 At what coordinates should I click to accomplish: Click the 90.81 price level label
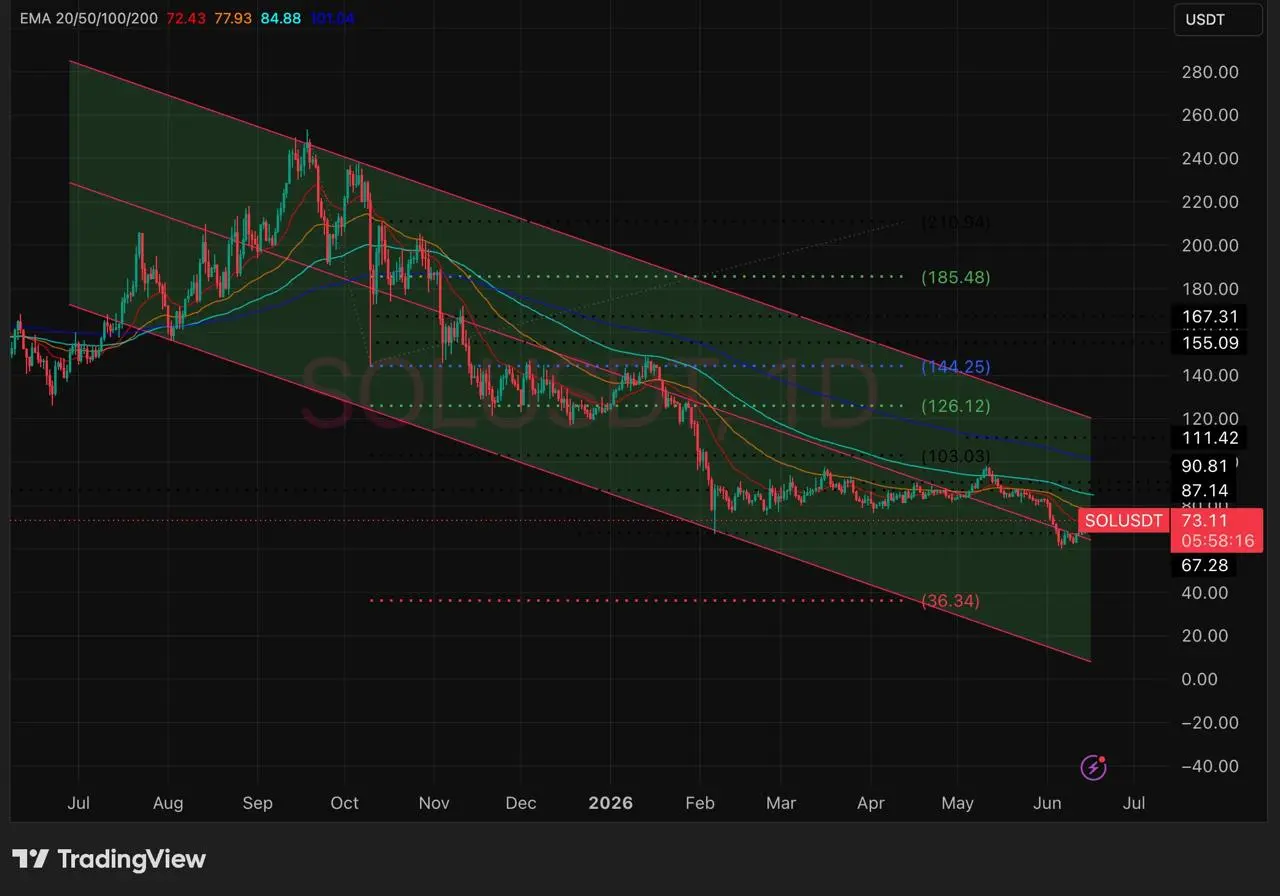pyautogui.click(x=1204, y=466)
